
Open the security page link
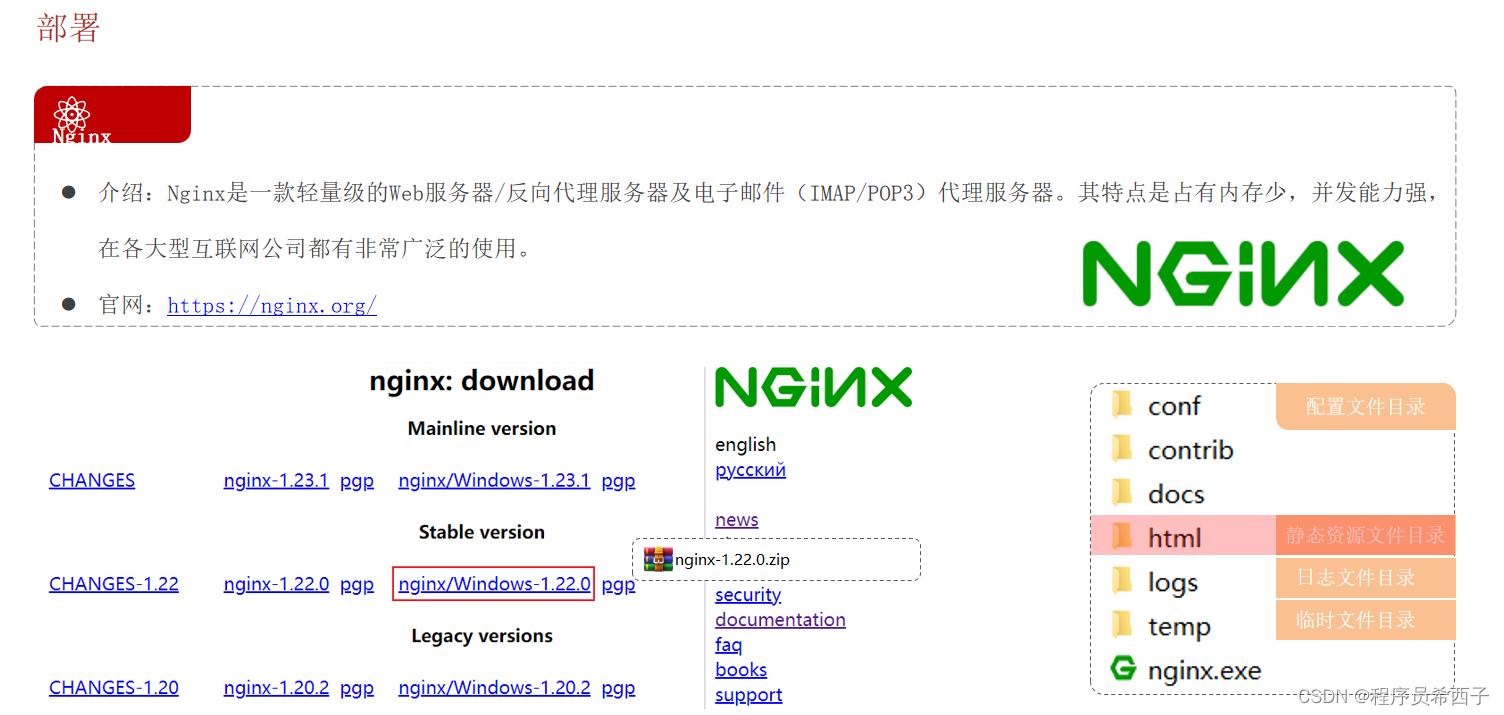(x=748, y=595)
